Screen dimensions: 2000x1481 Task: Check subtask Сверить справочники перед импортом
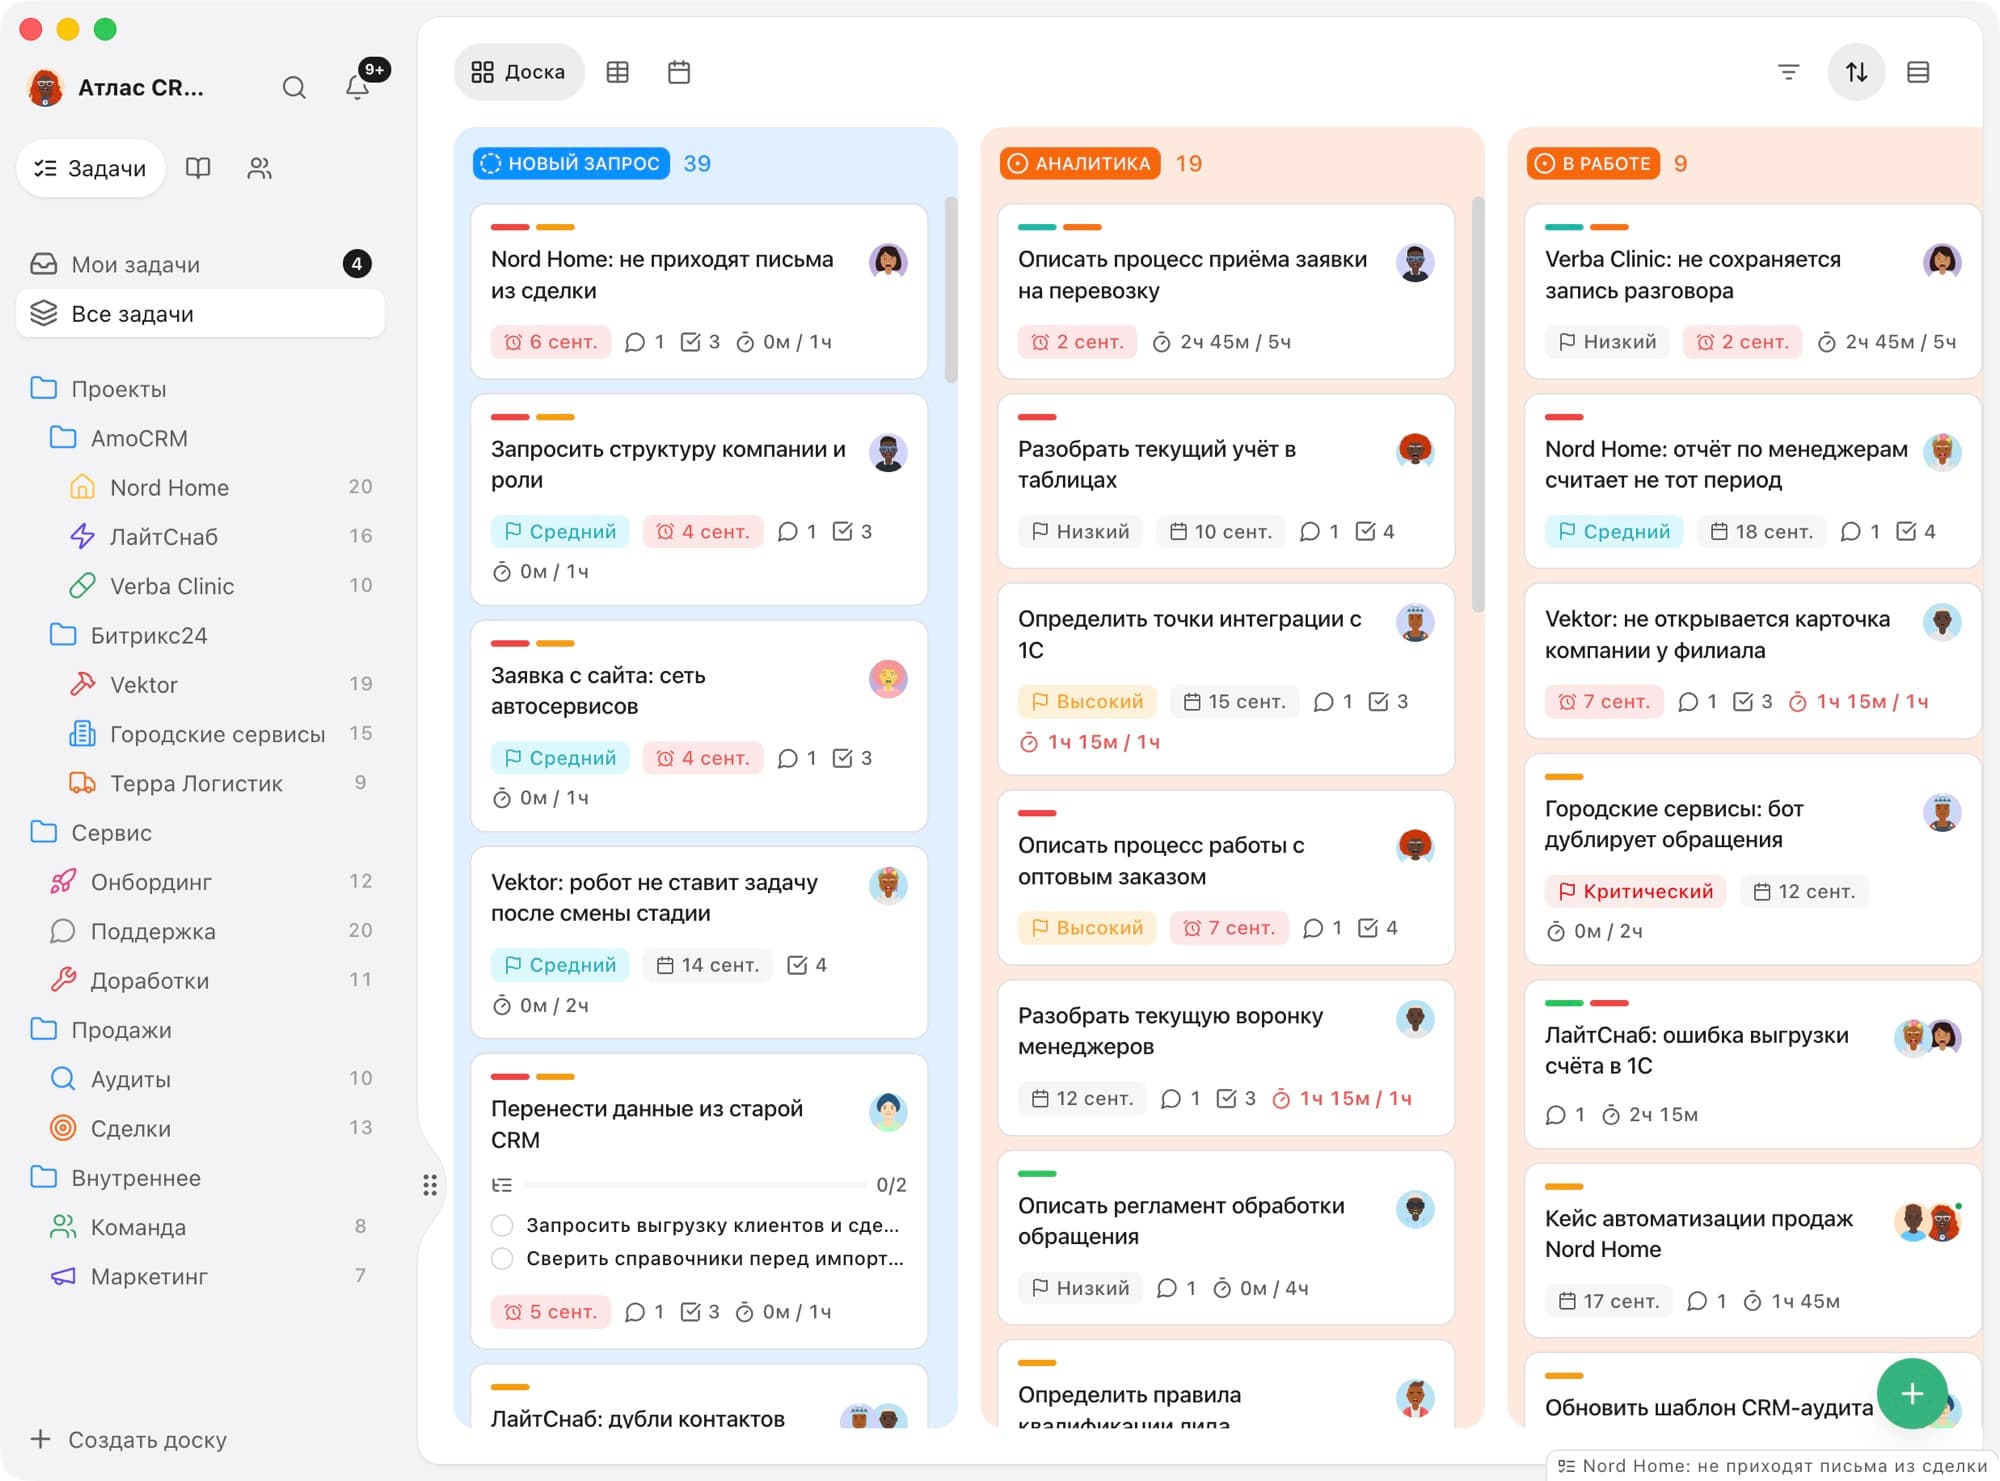502,1258
